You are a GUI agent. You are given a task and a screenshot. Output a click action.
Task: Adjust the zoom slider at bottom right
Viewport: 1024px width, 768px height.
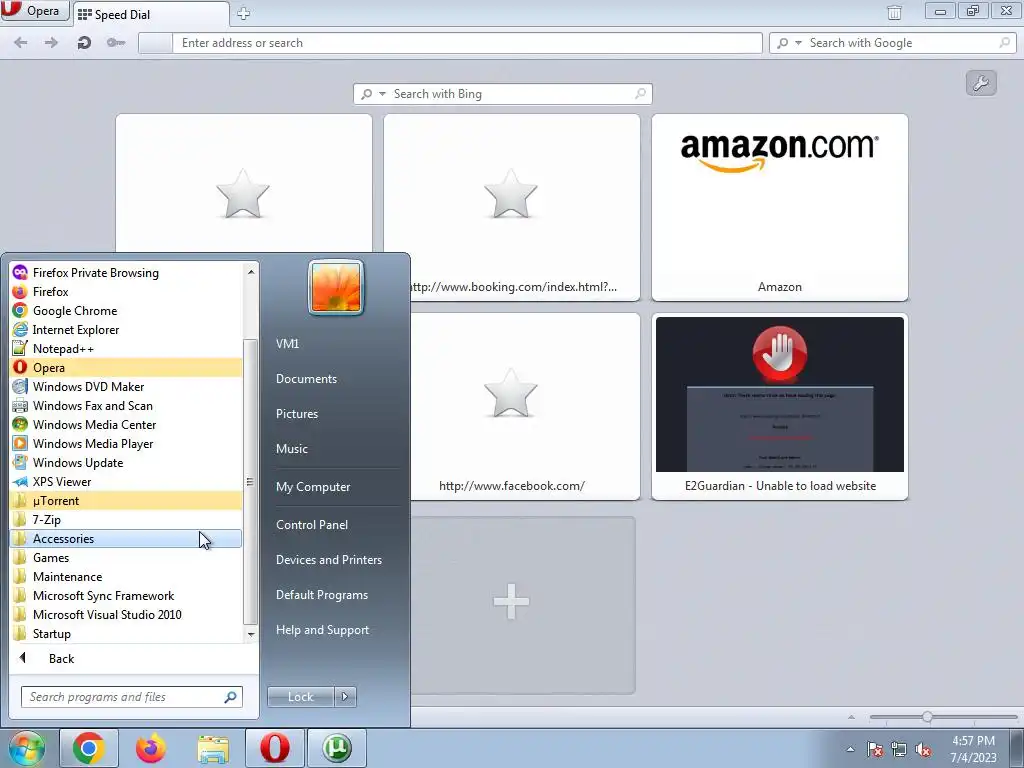click(x=927, y=717)
